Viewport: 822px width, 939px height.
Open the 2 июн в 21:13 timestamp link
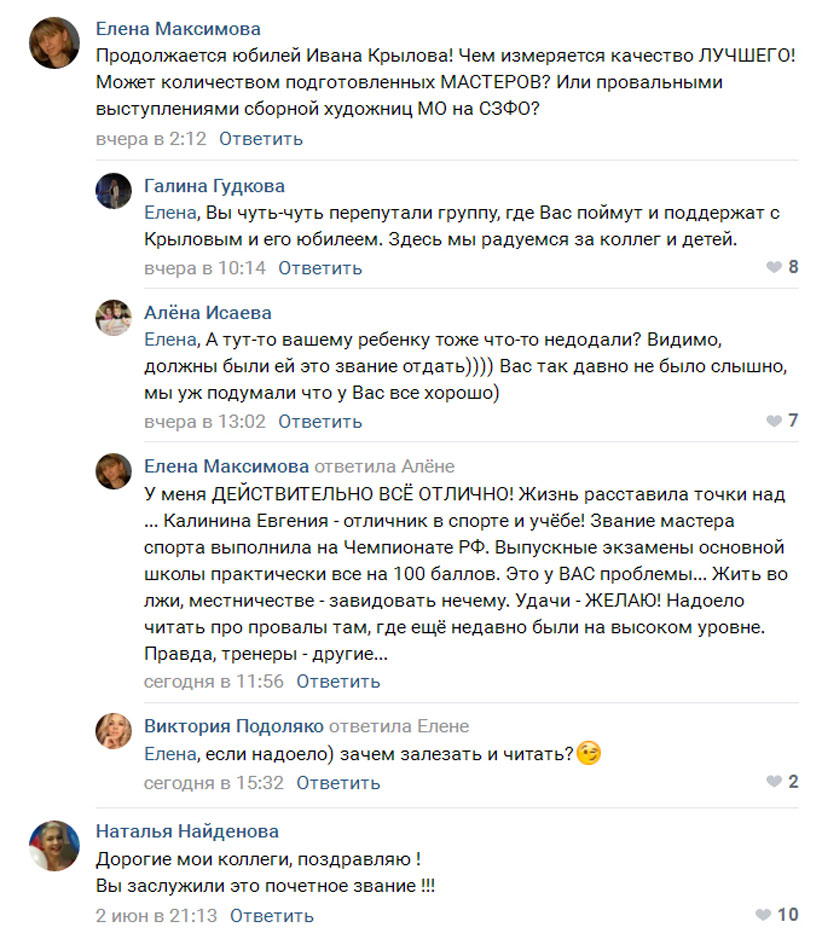point(156,916)
